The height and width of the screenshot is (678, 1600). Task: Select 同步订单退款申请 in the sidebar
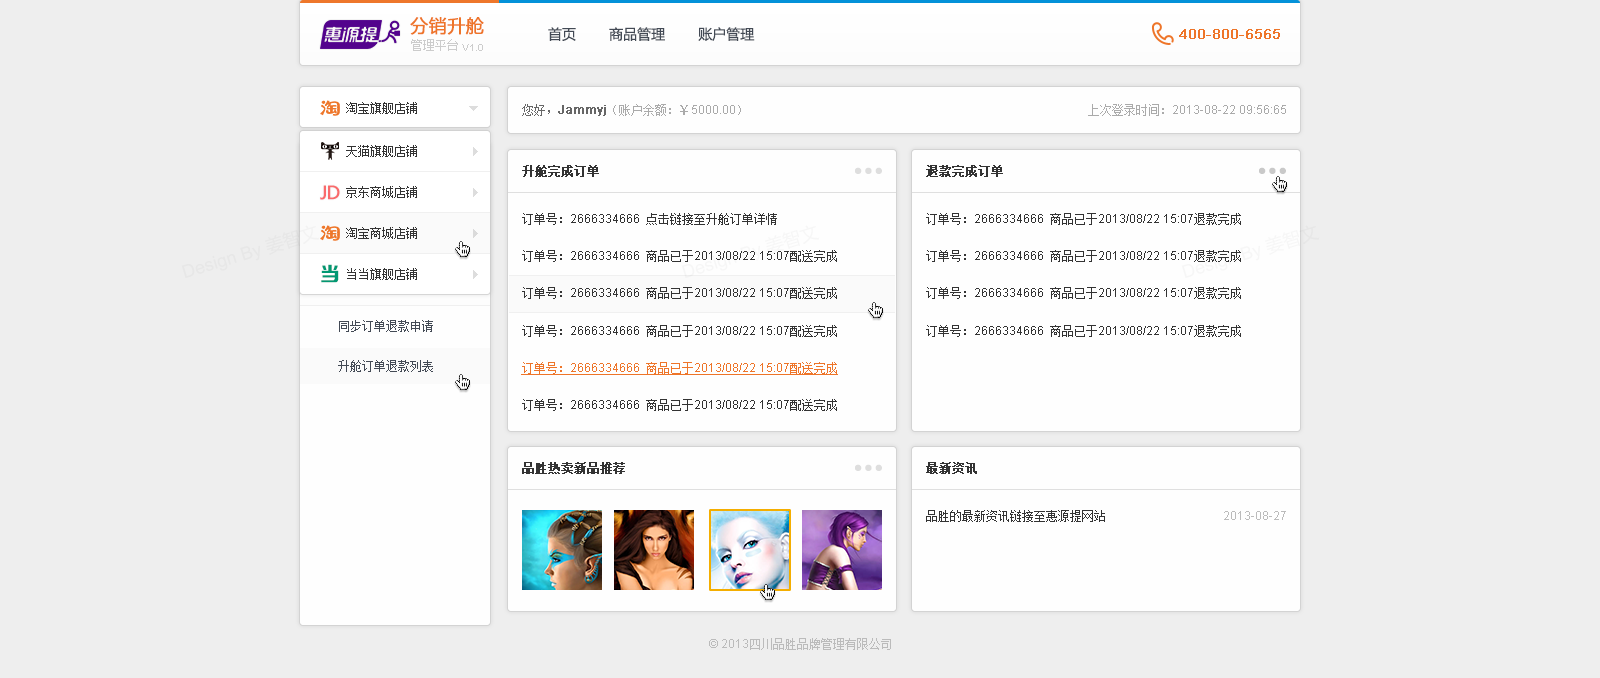point(386,326)
